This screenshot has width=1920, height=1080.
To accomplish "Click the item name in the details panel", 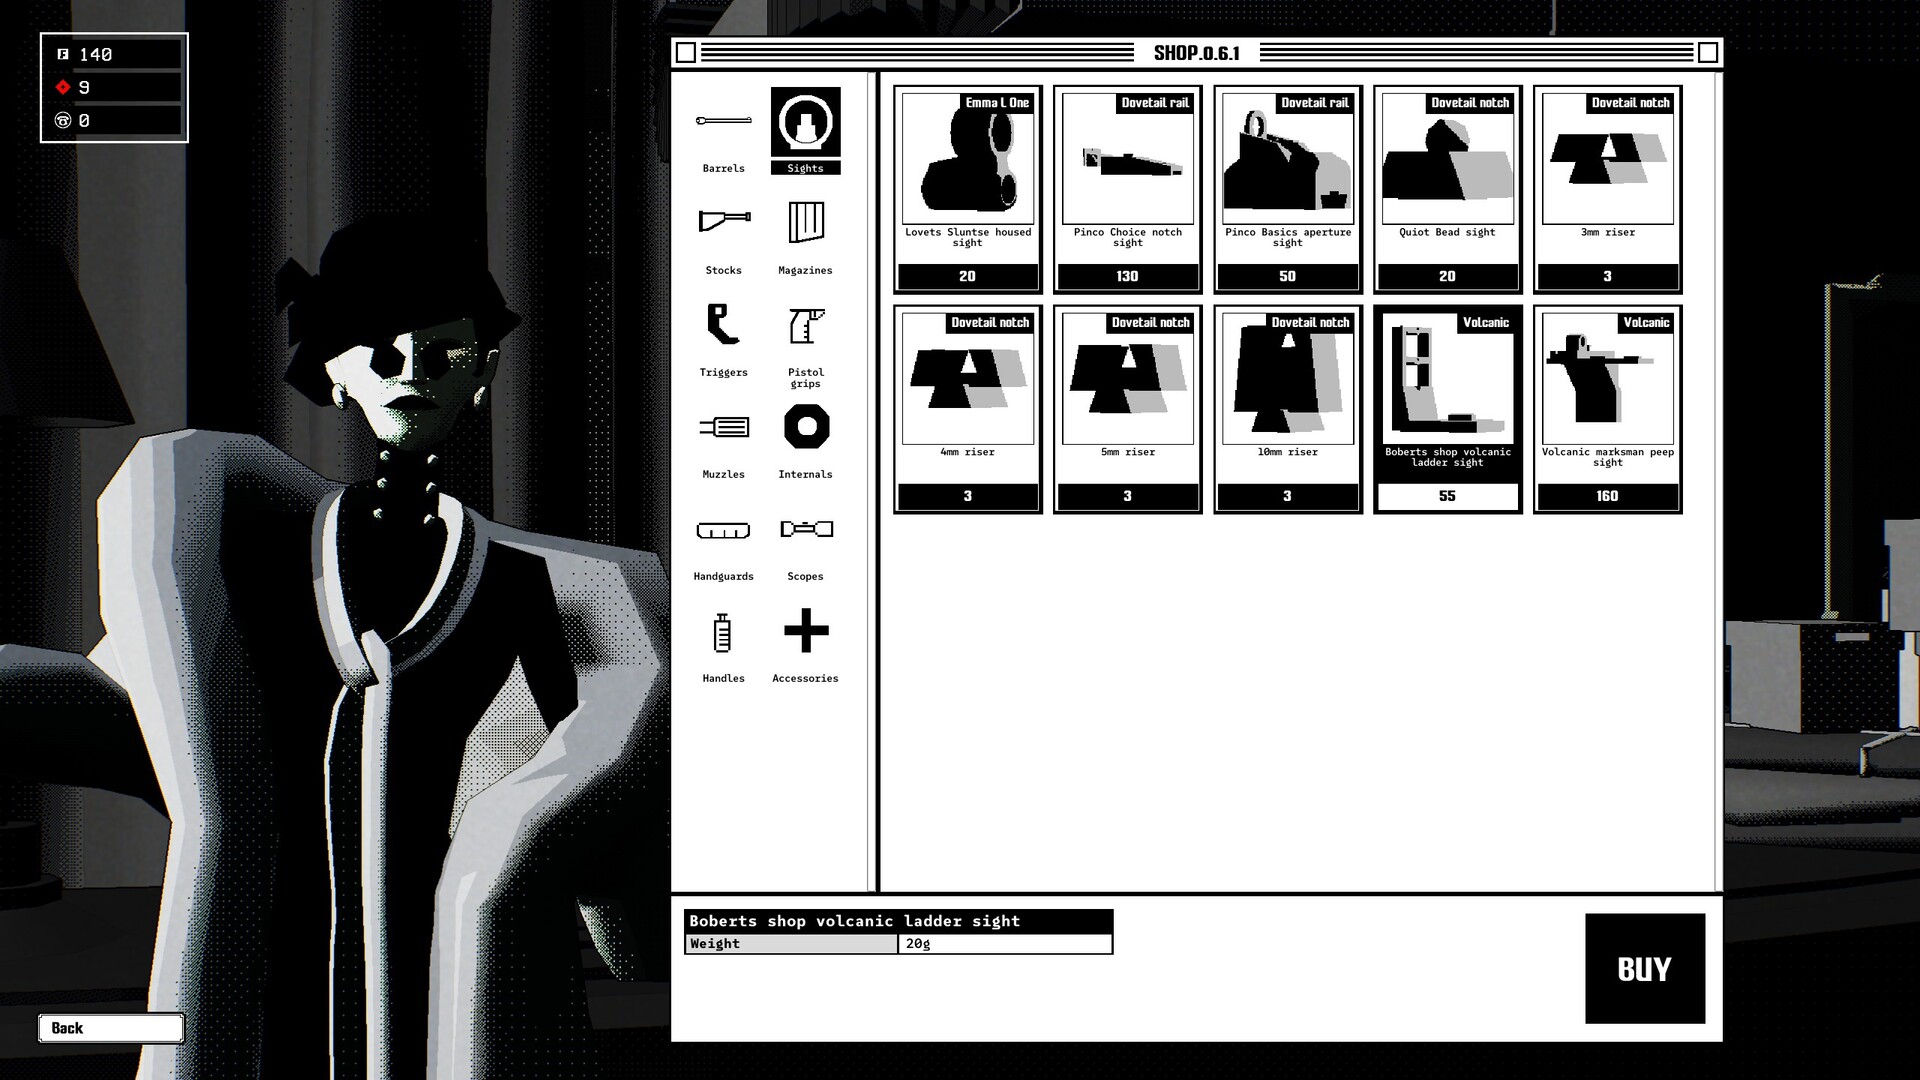I will click(x=855, y=921).
